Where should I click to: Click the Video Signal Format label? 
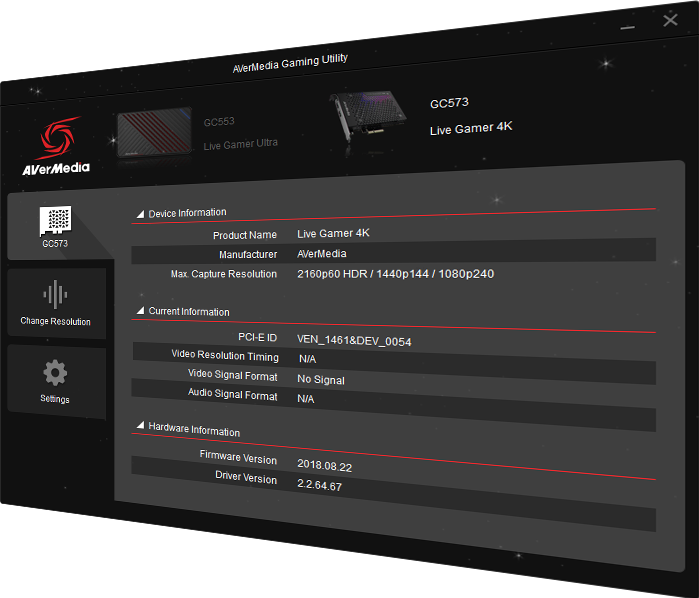pos(233,375)
